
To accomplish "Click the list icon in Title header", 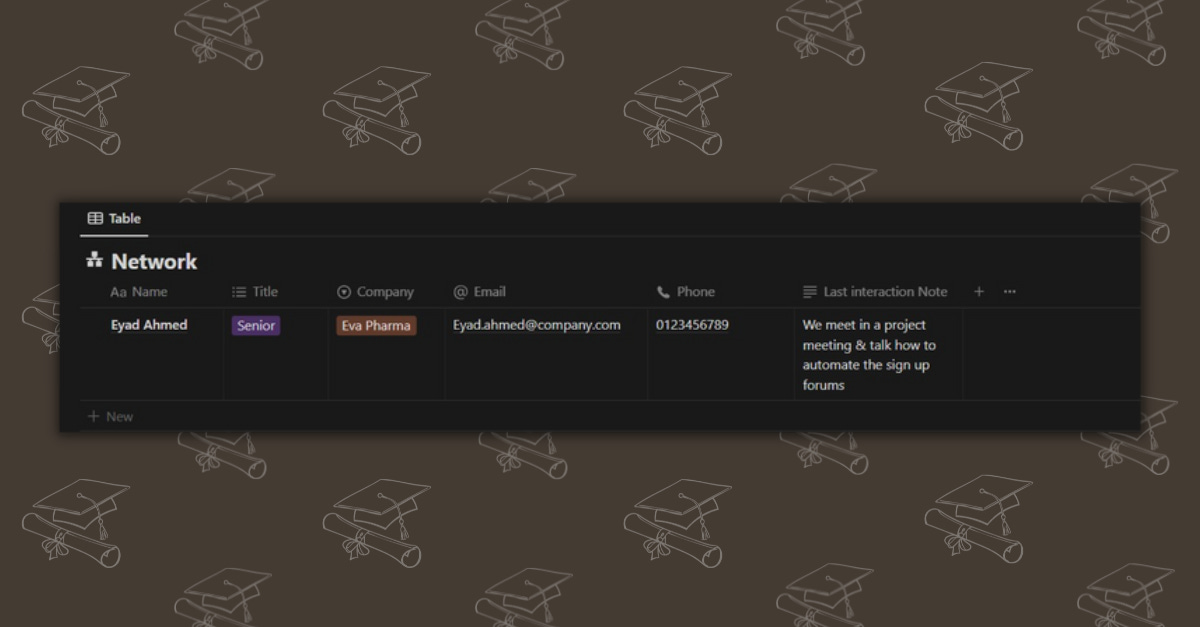I will click(239, 292).
